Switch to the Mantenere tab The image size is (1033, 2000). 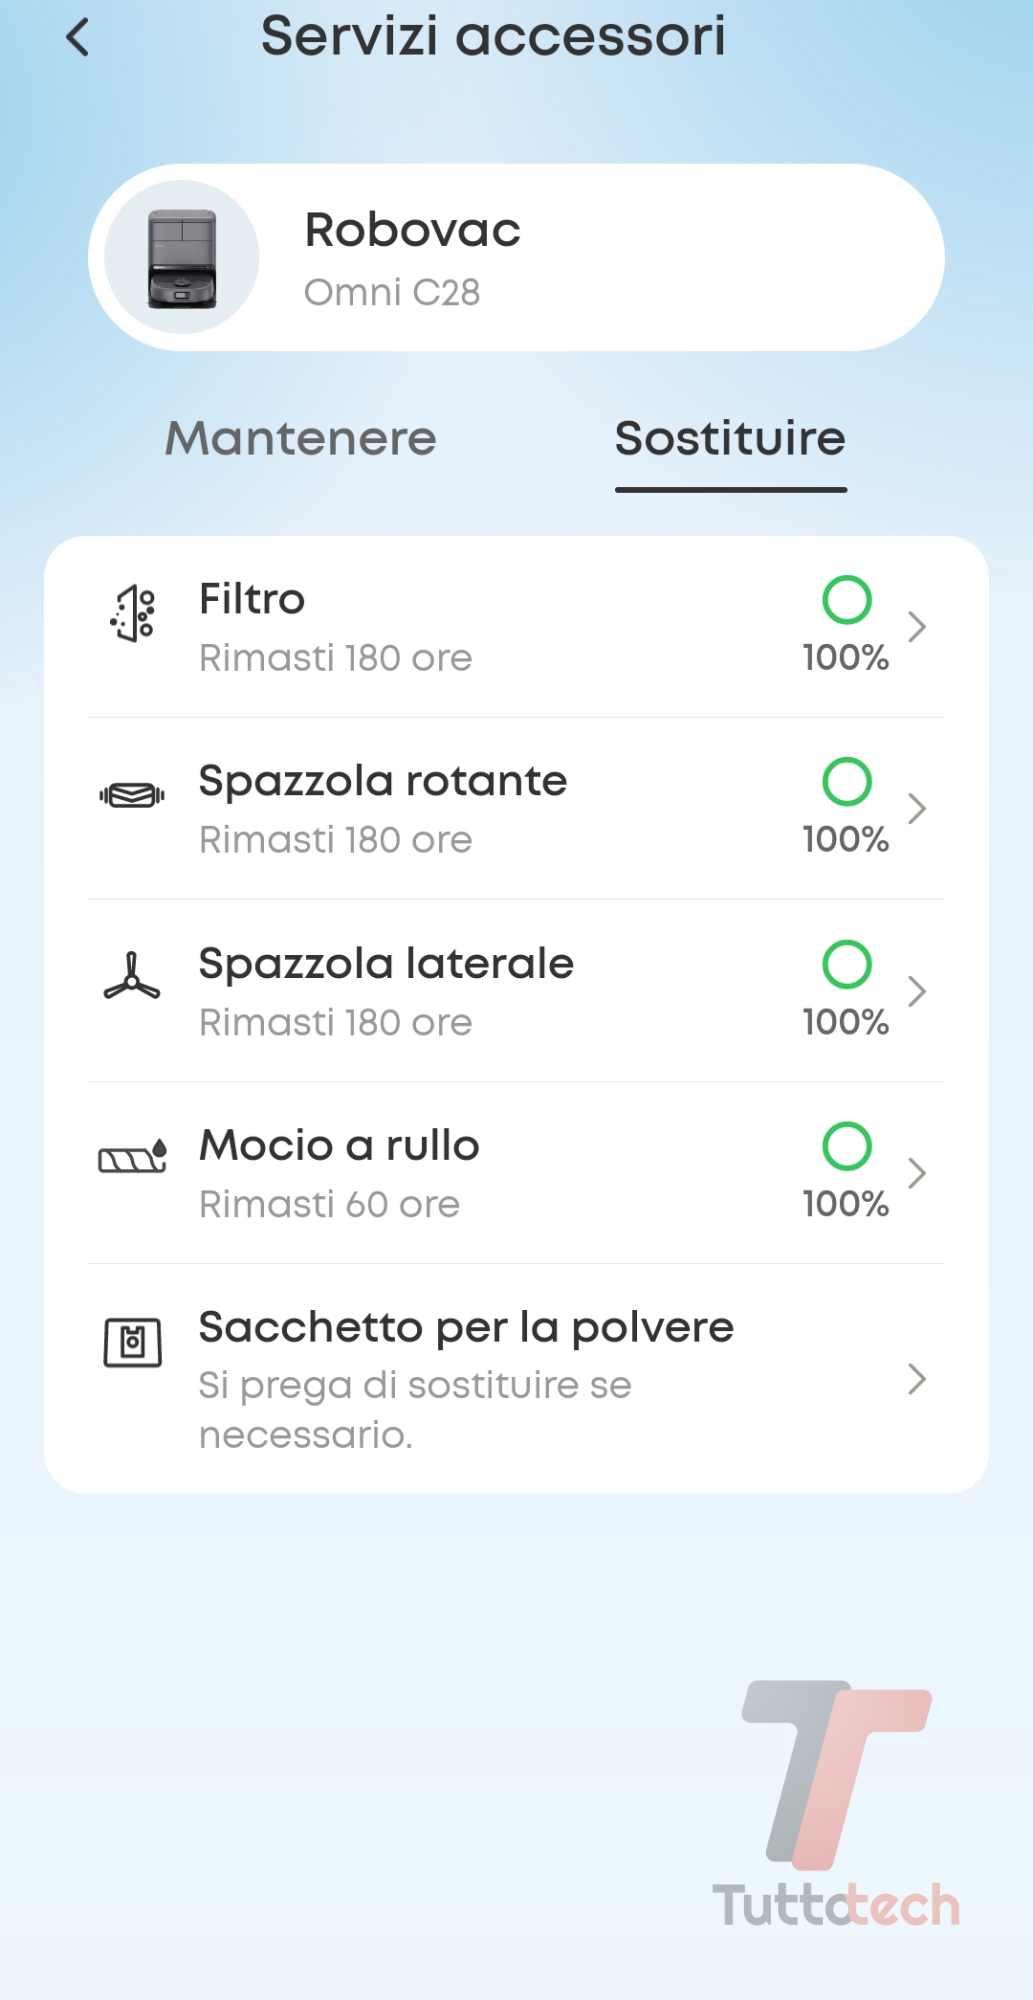tap(301, 439)
